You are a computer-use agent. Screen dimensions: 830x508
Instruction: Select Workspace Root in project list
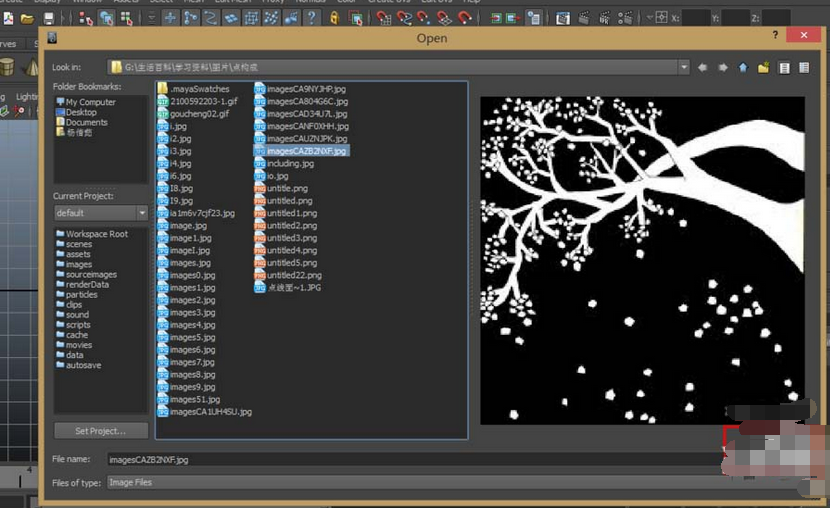[x=96, y=234]
